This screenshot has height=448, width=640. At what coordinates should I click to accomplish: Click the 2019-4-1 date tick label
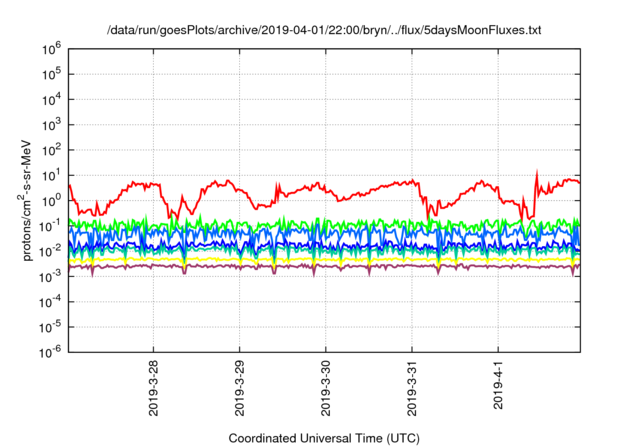click(x=498, y=385)
